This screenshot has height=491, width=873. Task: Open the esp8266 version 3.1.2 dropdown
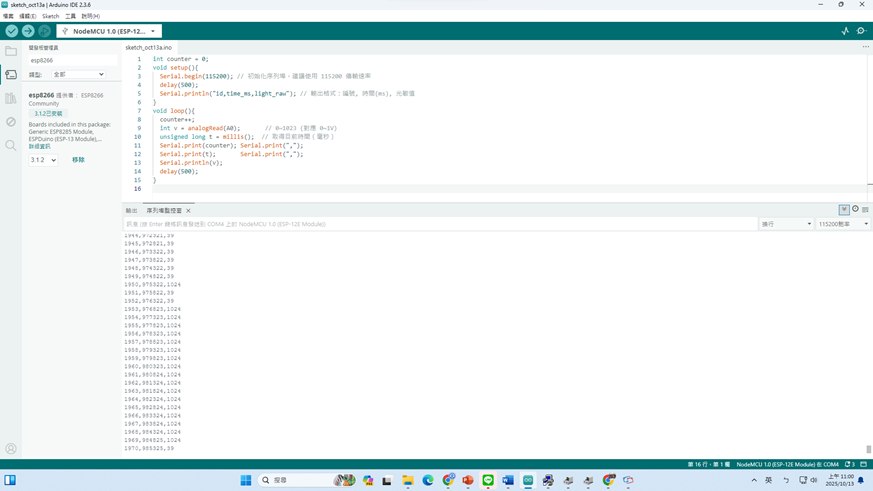[x=43, y=160]
